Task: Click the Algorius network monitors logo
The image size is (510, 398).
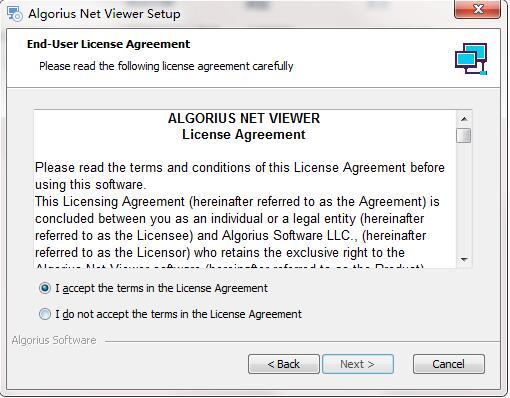Action: pos(471,59)
